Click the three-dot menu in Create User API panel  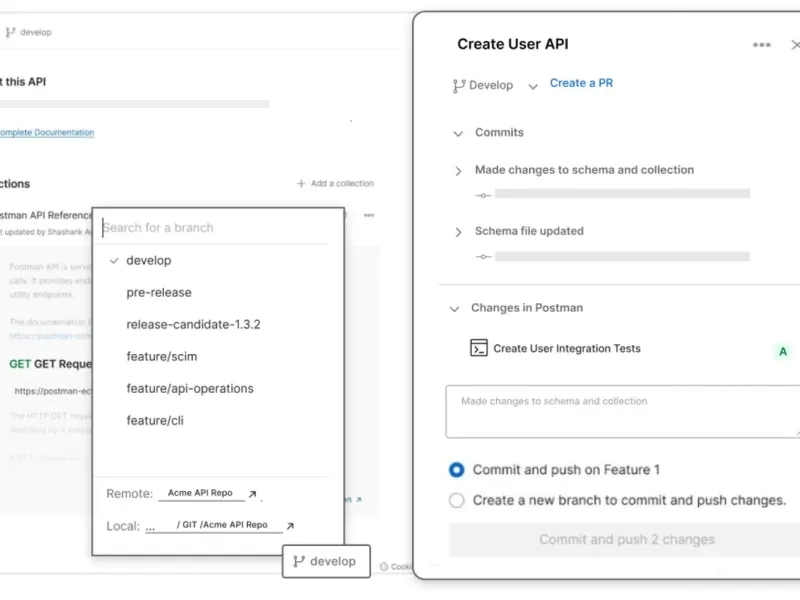coord(762,45)
